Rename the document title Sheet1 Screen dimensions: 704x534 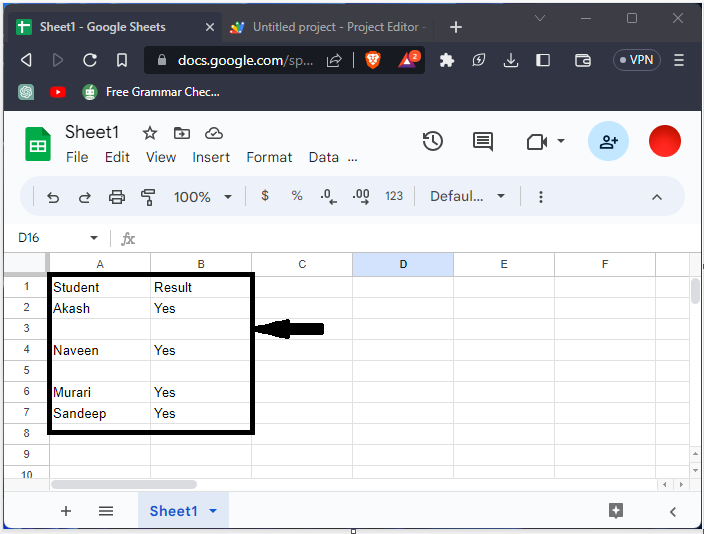[x=92, y=132]
